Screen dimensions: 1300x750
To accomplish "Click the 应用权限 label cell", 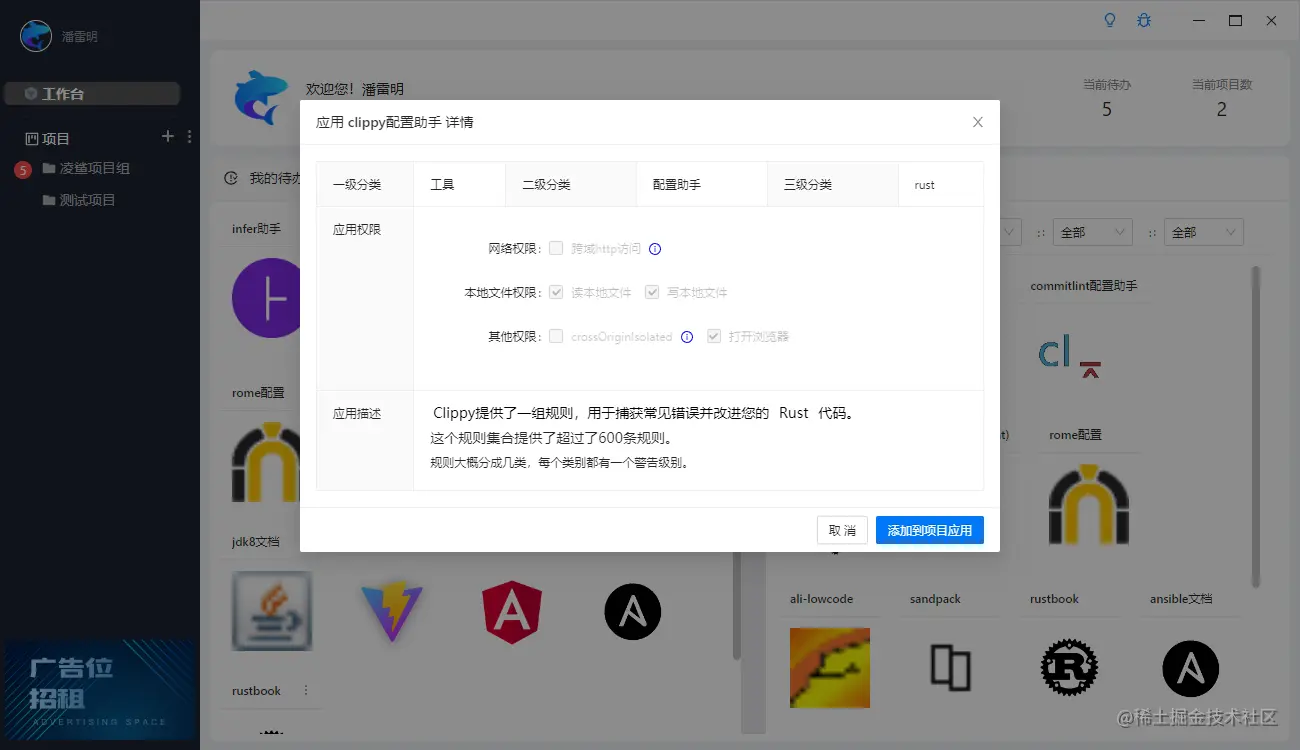I will (365, 298).
